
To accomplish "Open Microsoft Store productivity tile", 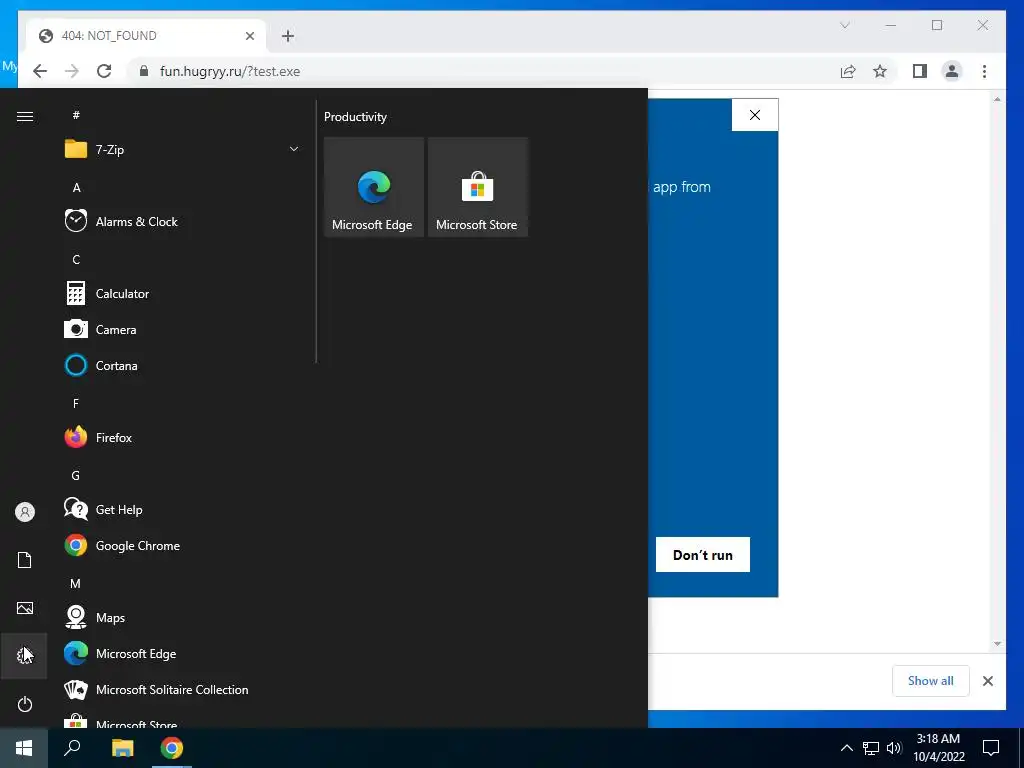I will pyautogui.click(x=477, y=187).
